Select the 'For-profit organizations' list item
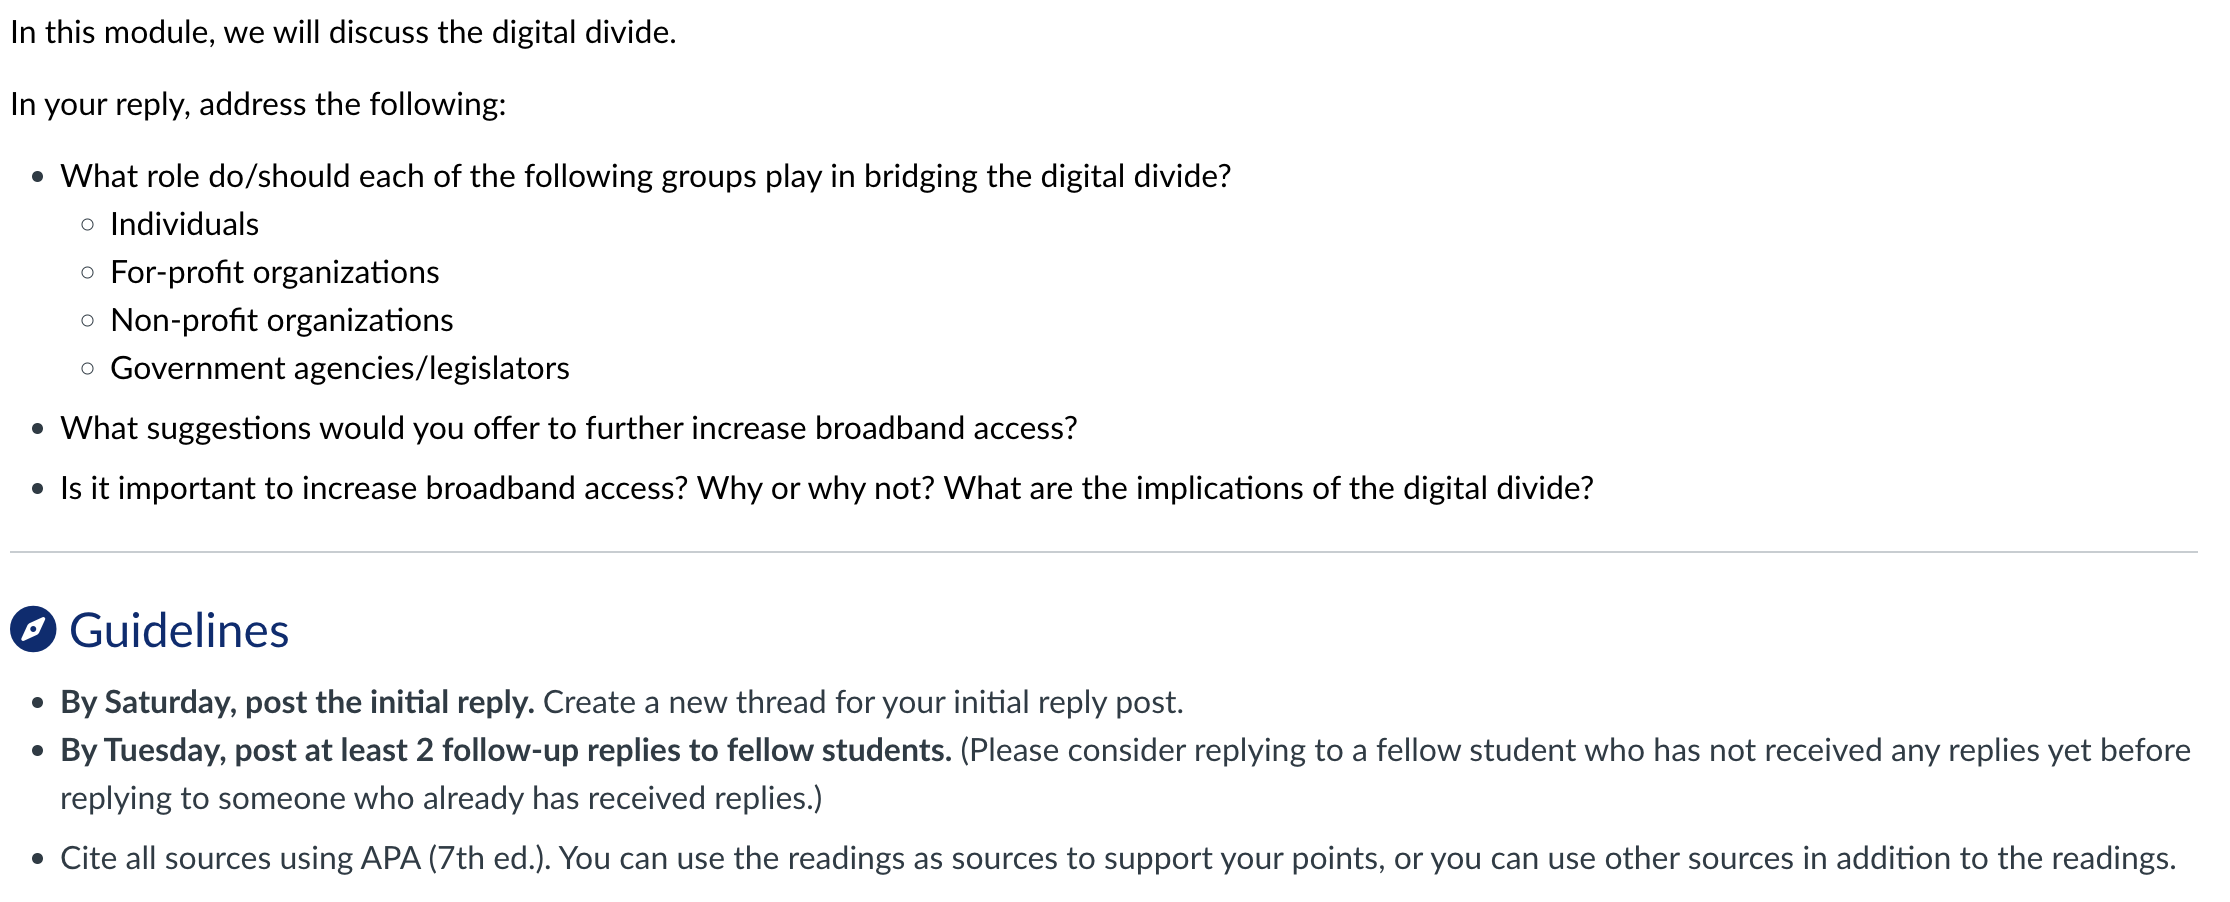 pos(275,272)
